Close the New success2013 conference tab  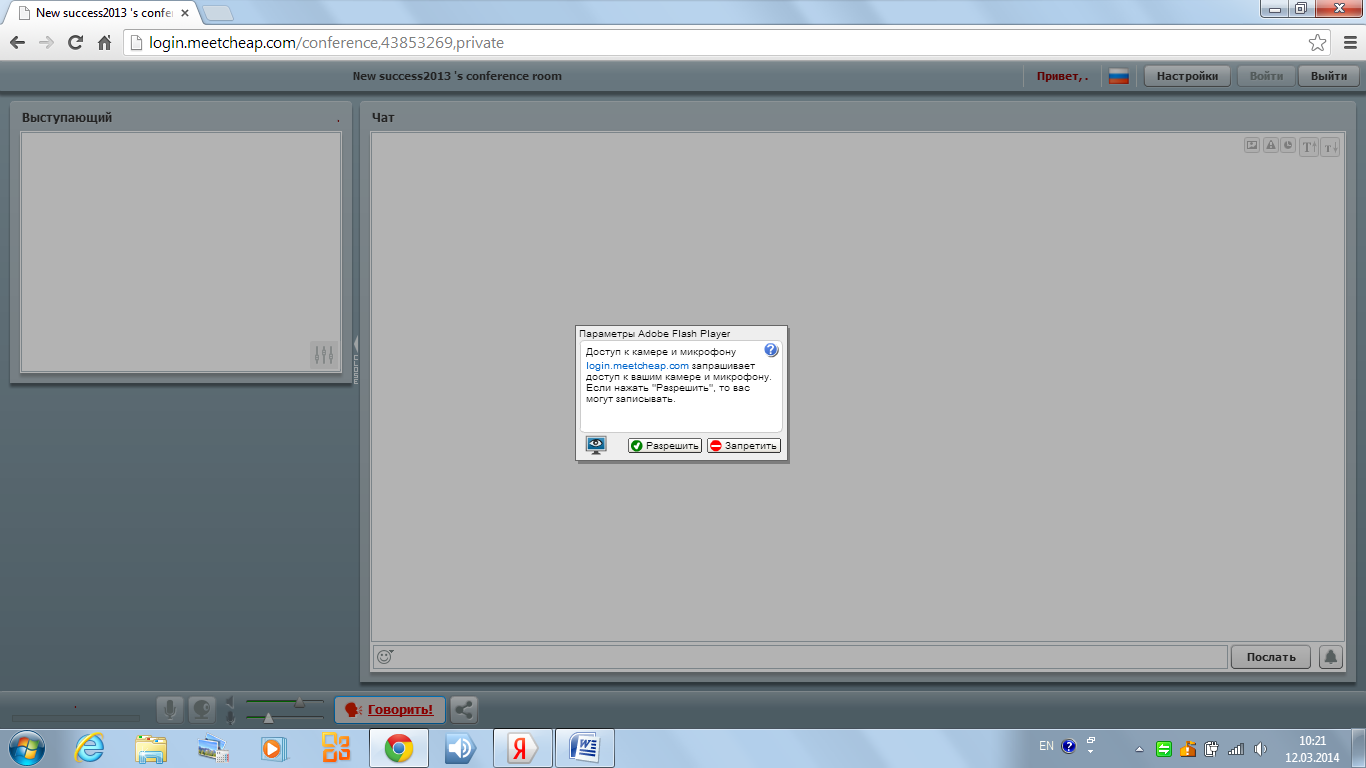click(185, 13)
